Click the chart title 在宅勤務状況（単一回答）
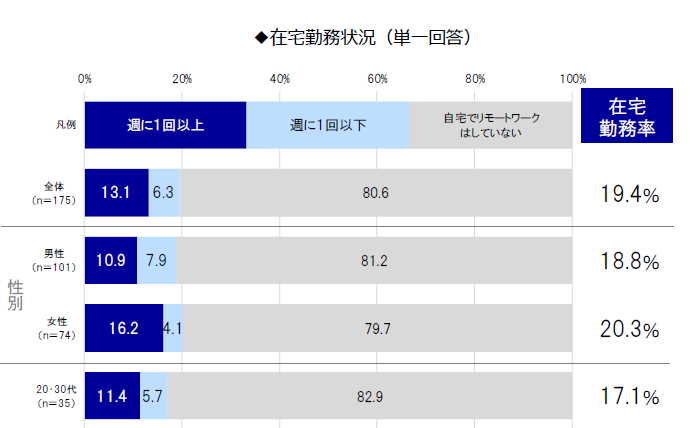692x428 pixels. tap(363, 38)
